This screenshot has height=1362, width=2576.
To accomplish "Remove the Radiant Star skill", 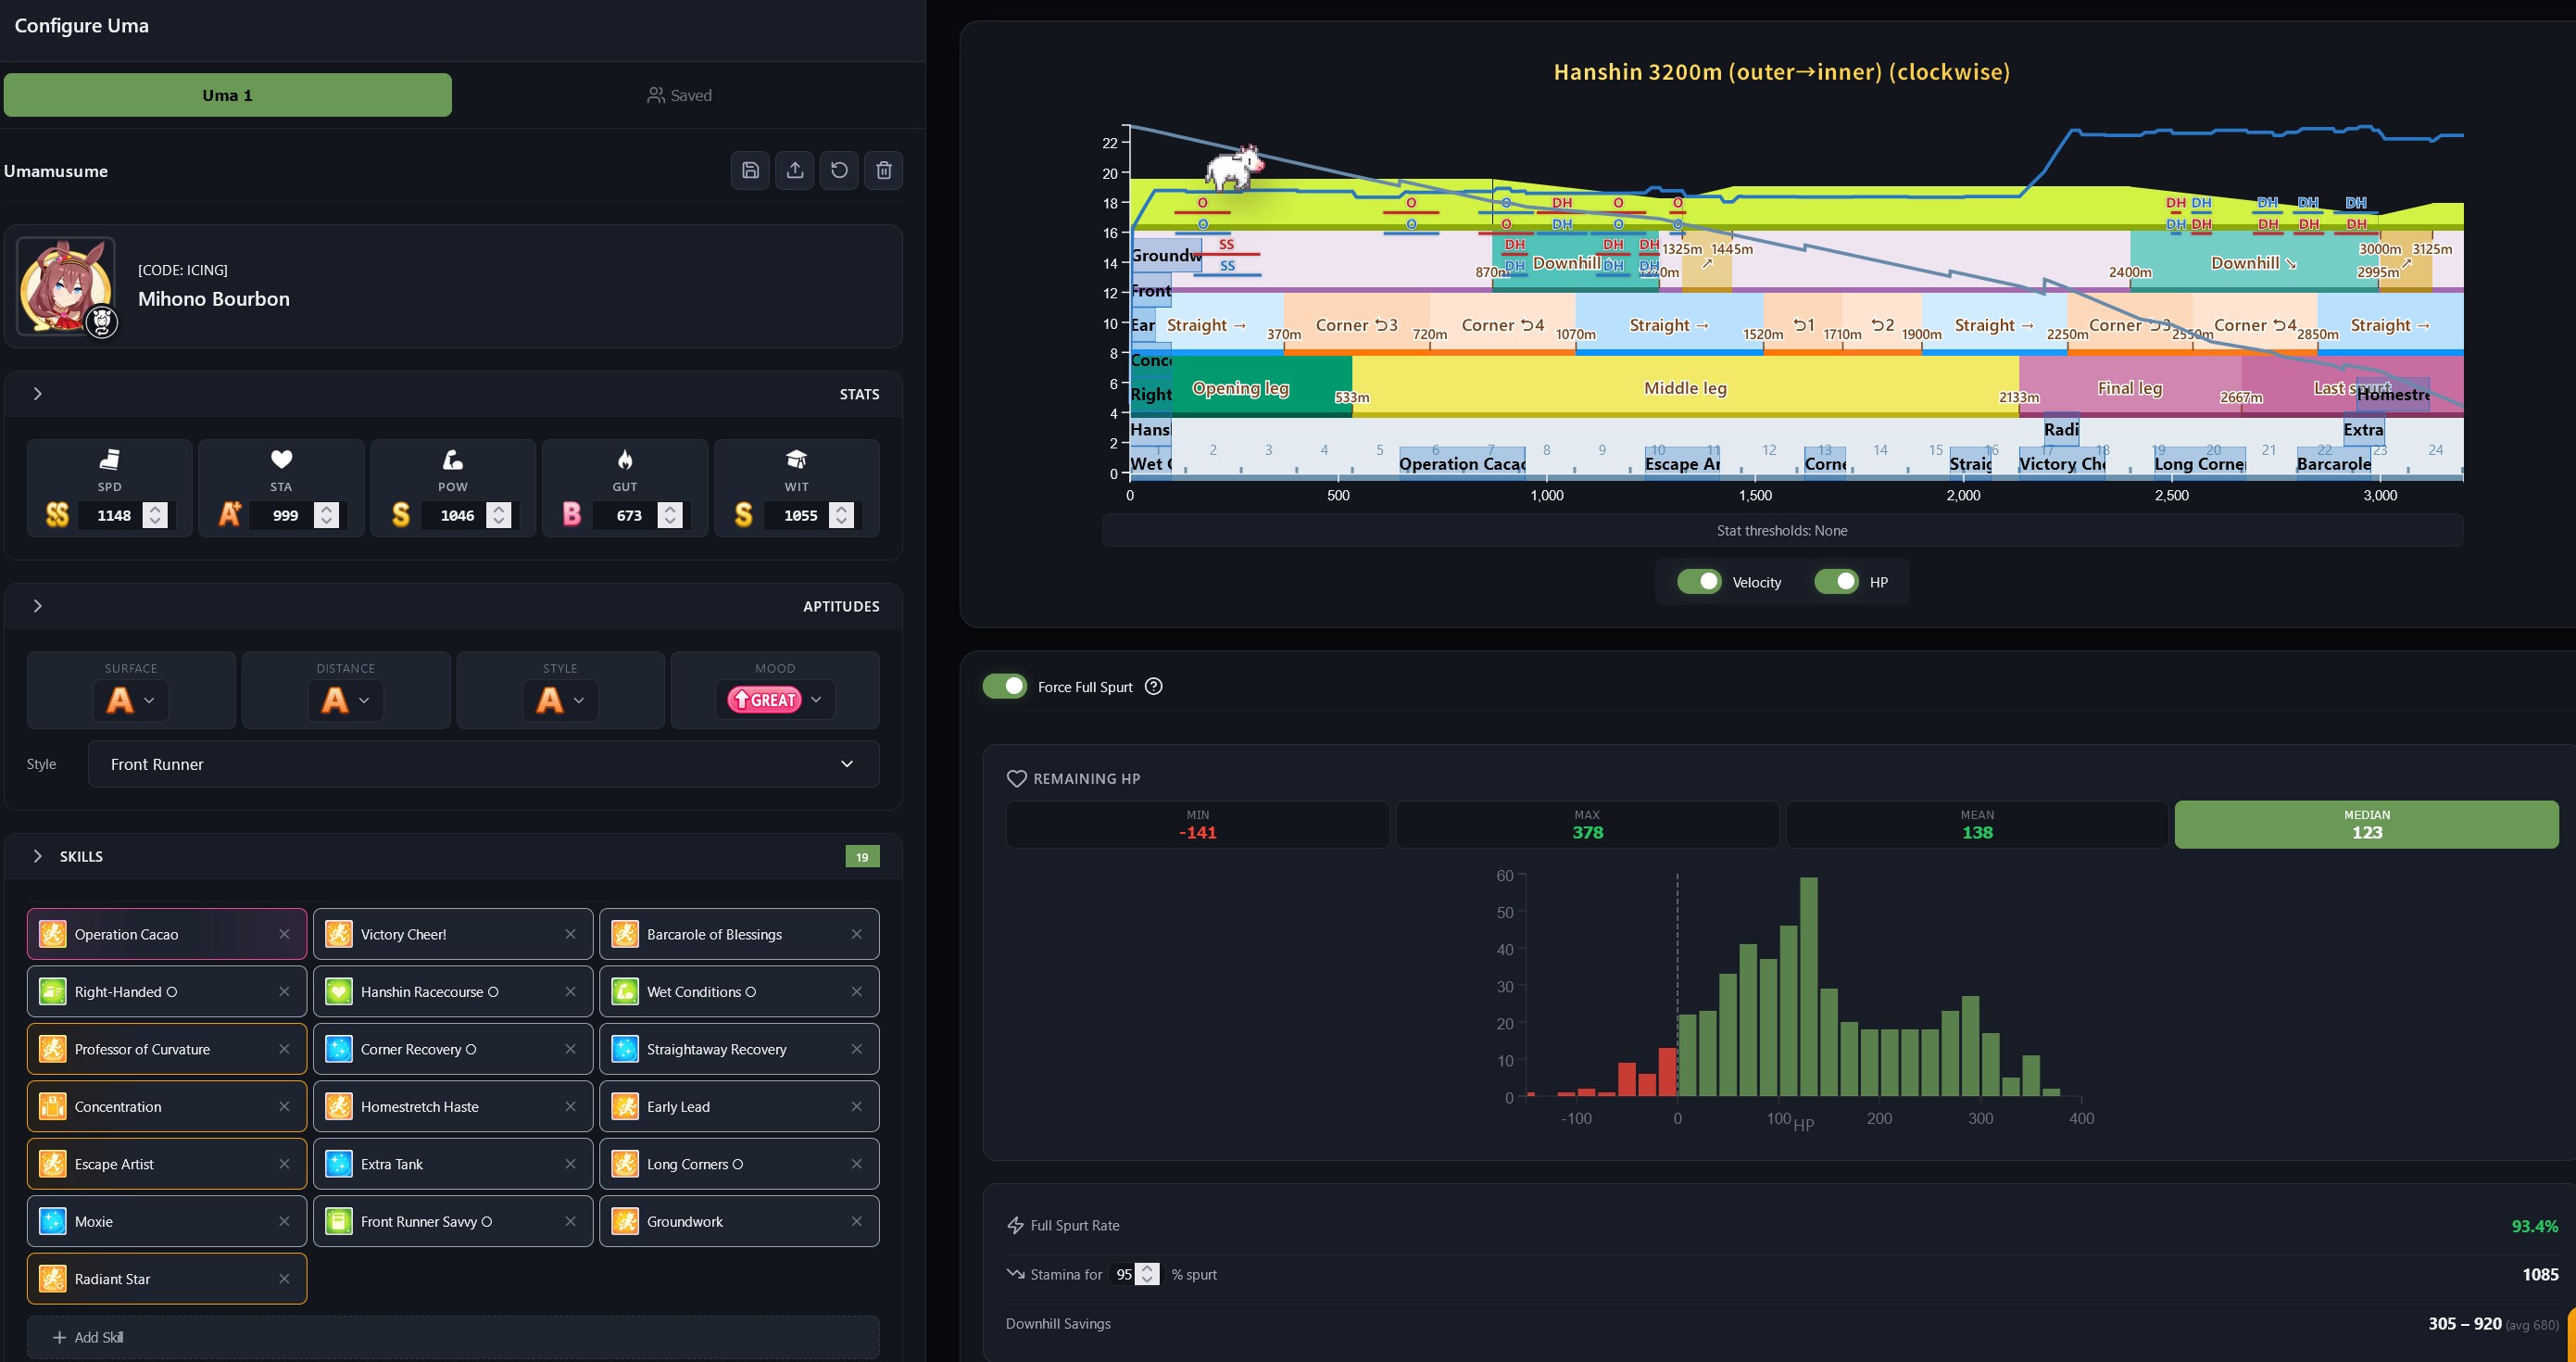I will point(284,1279).
